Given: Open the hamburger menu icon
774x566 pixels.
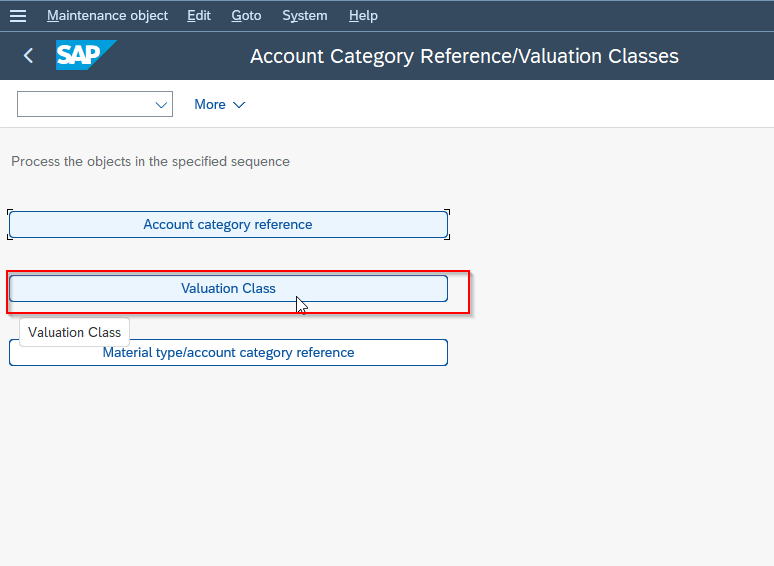Looking at the screenshot, I should (18, 16).
